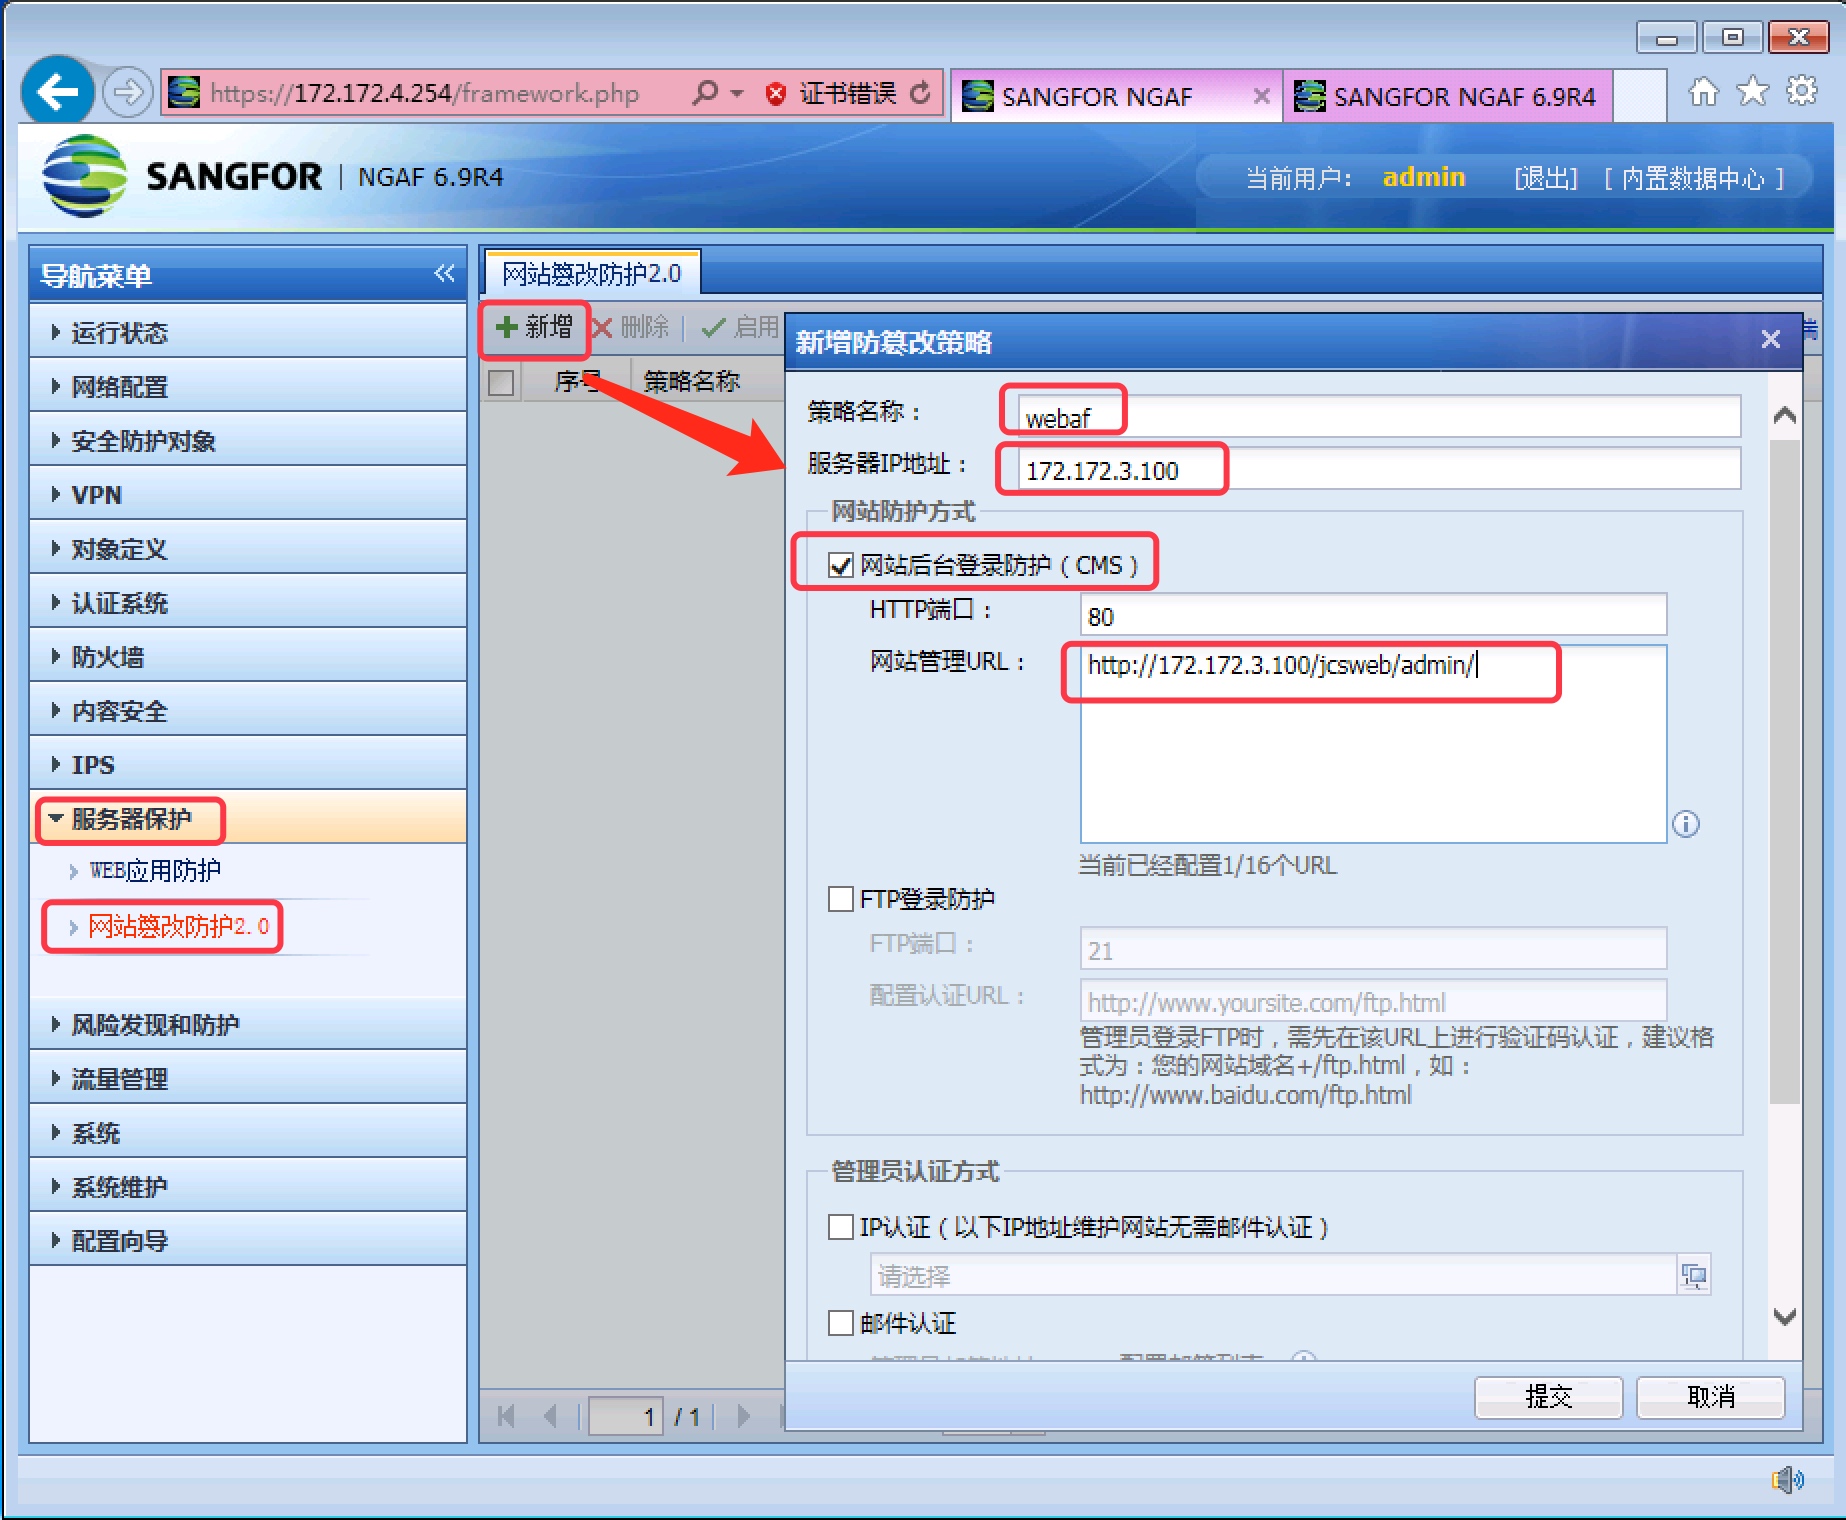
Task: Click the HTTP端口 input field
Action: pos(1373,614)
